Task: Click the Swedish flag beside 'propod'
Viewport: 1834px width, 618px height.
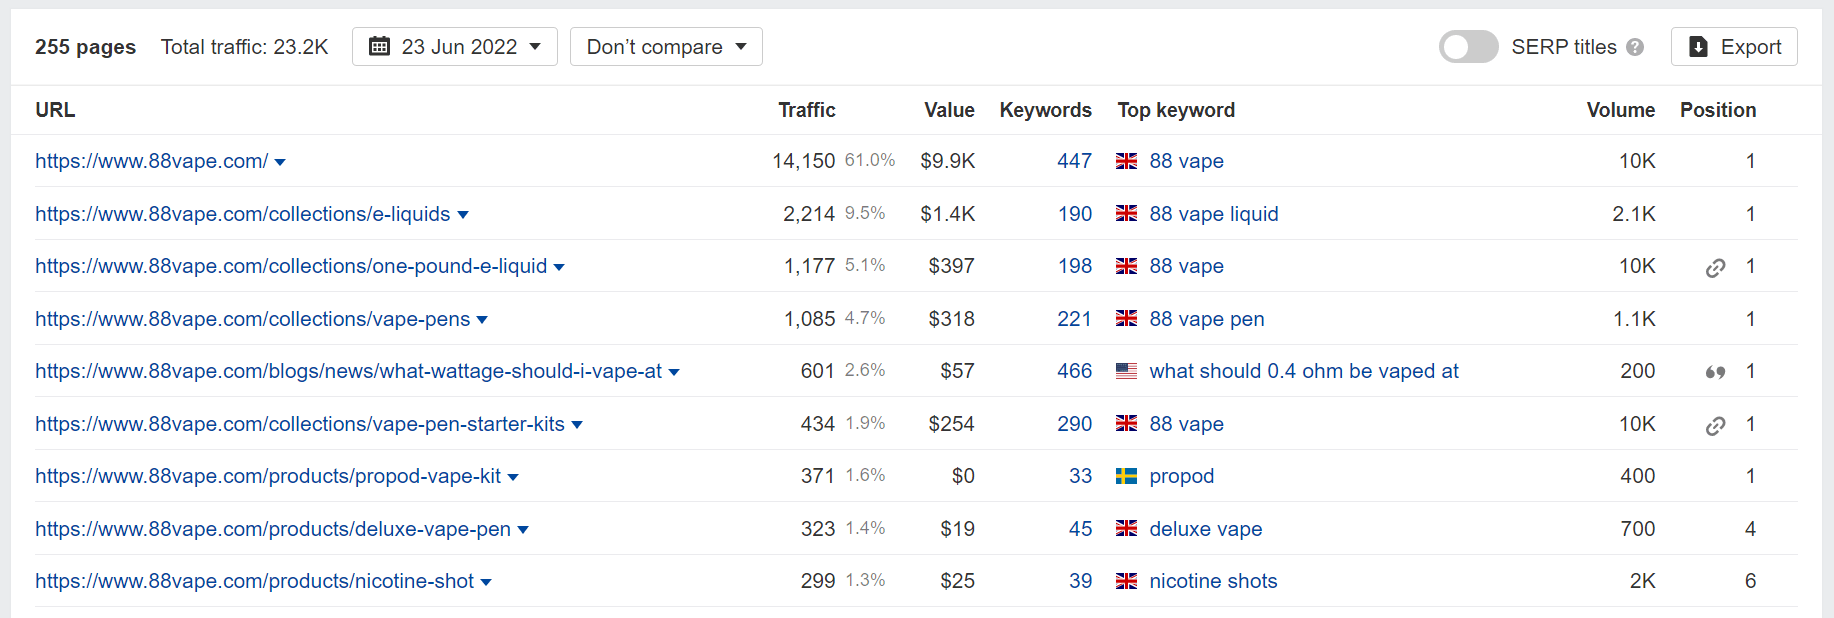Action: 1127,476
